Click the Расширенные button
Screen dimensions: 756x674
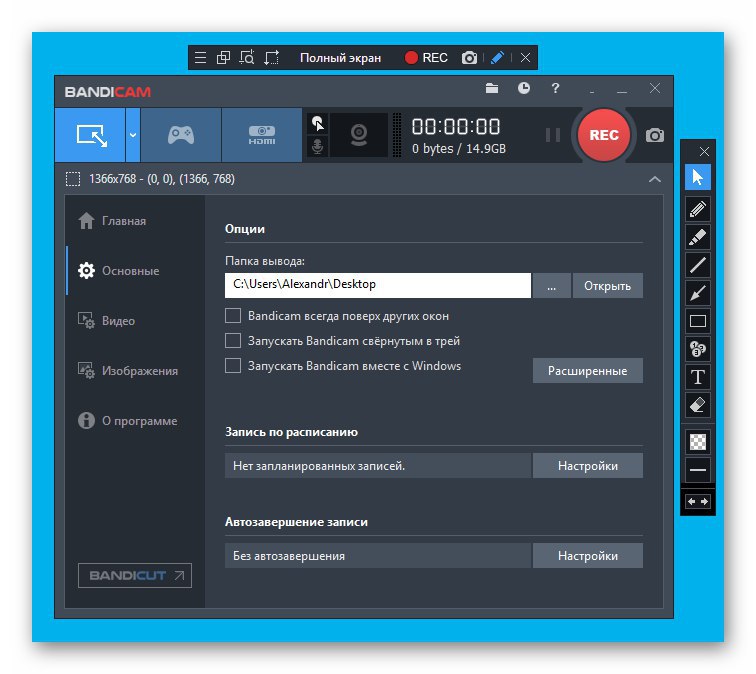[588, 371]
